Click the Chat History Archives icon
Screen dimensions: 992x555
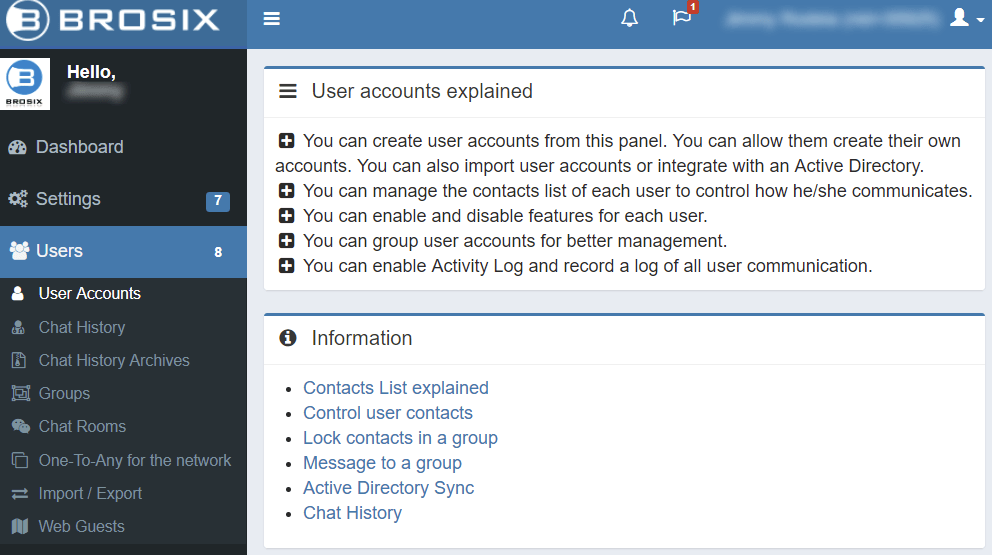tap(19, 360)
